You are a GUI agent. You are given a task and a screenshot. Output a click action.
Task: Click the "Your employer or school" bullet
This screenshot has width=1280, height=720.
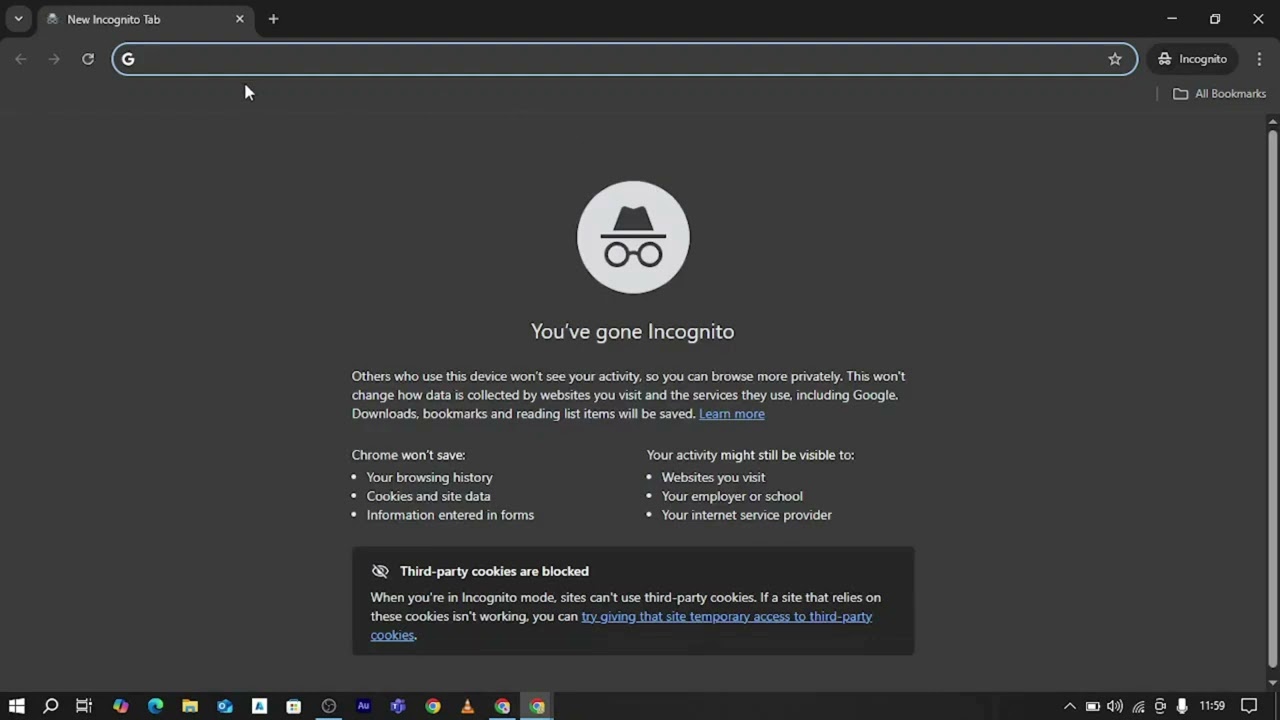coord(732,496)
